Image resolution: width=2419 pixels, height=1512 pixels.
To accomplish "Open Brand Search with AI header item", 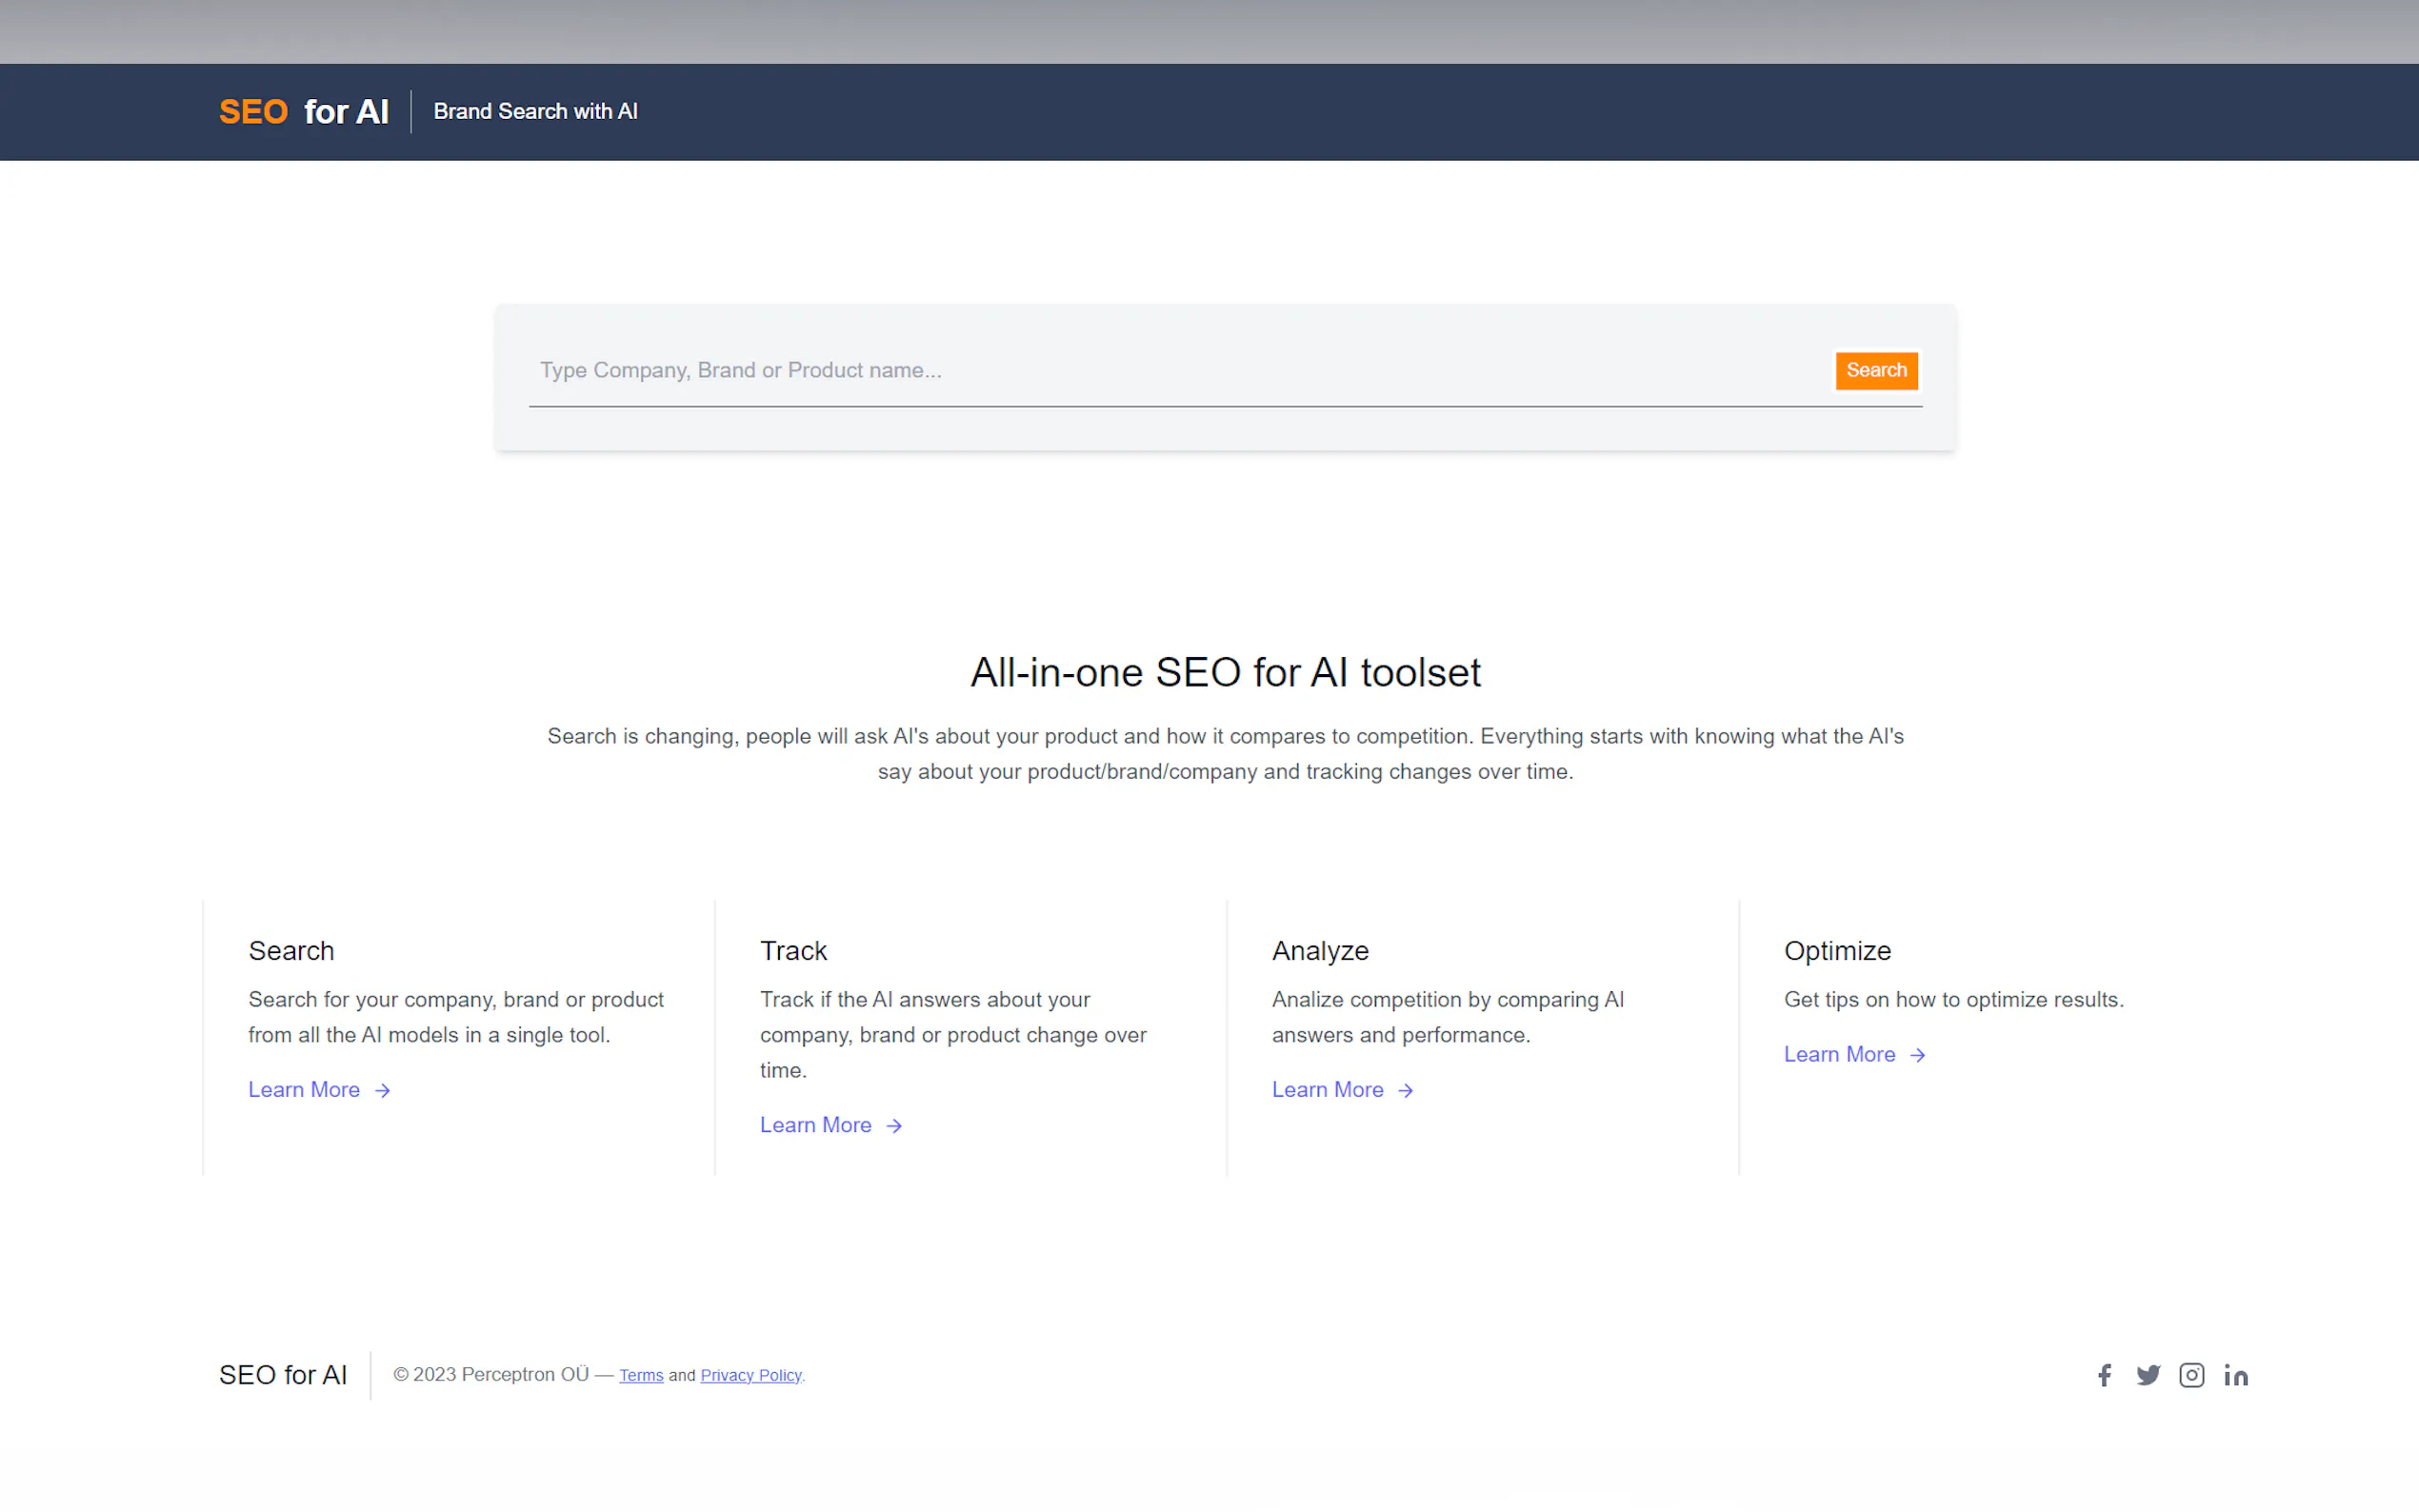I will 535,111.
